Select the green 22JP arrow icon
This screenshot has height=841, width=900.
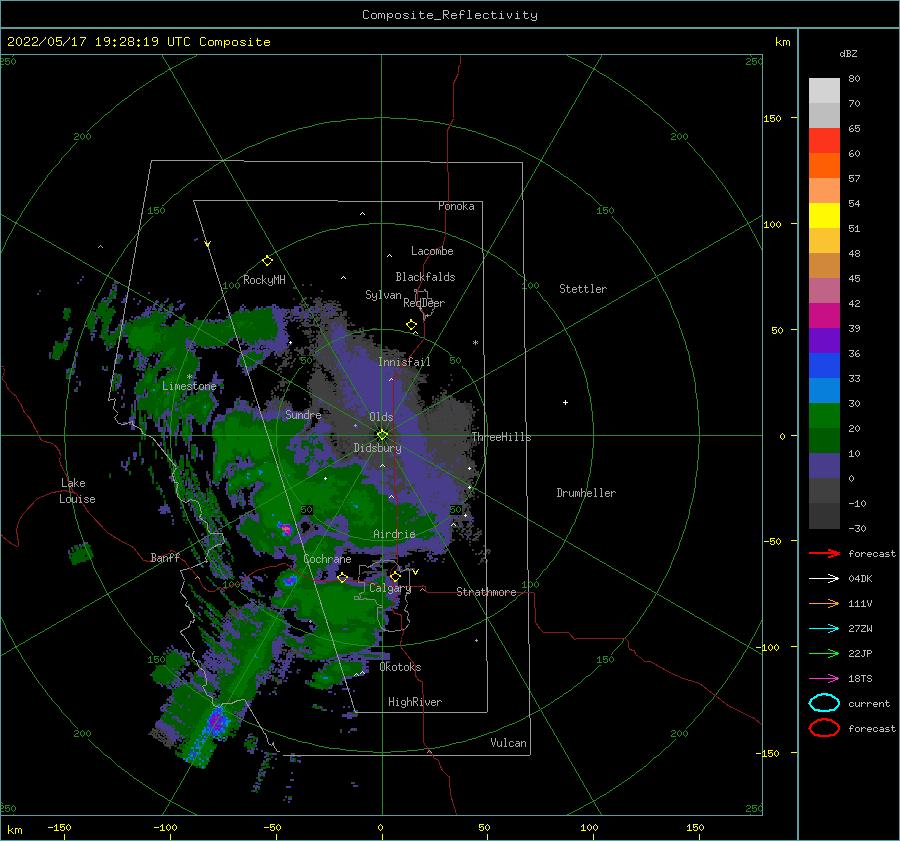[824, 653]
